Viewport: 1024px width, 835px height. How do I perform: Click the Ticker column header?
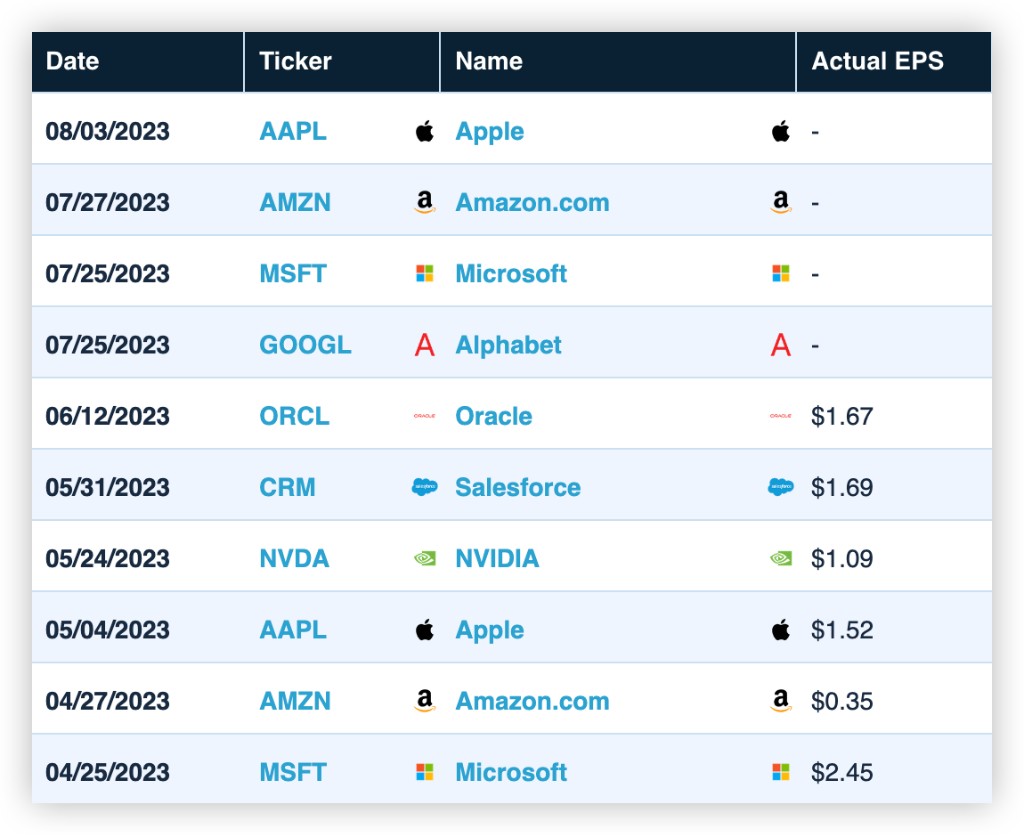click(x=342, y=61)
